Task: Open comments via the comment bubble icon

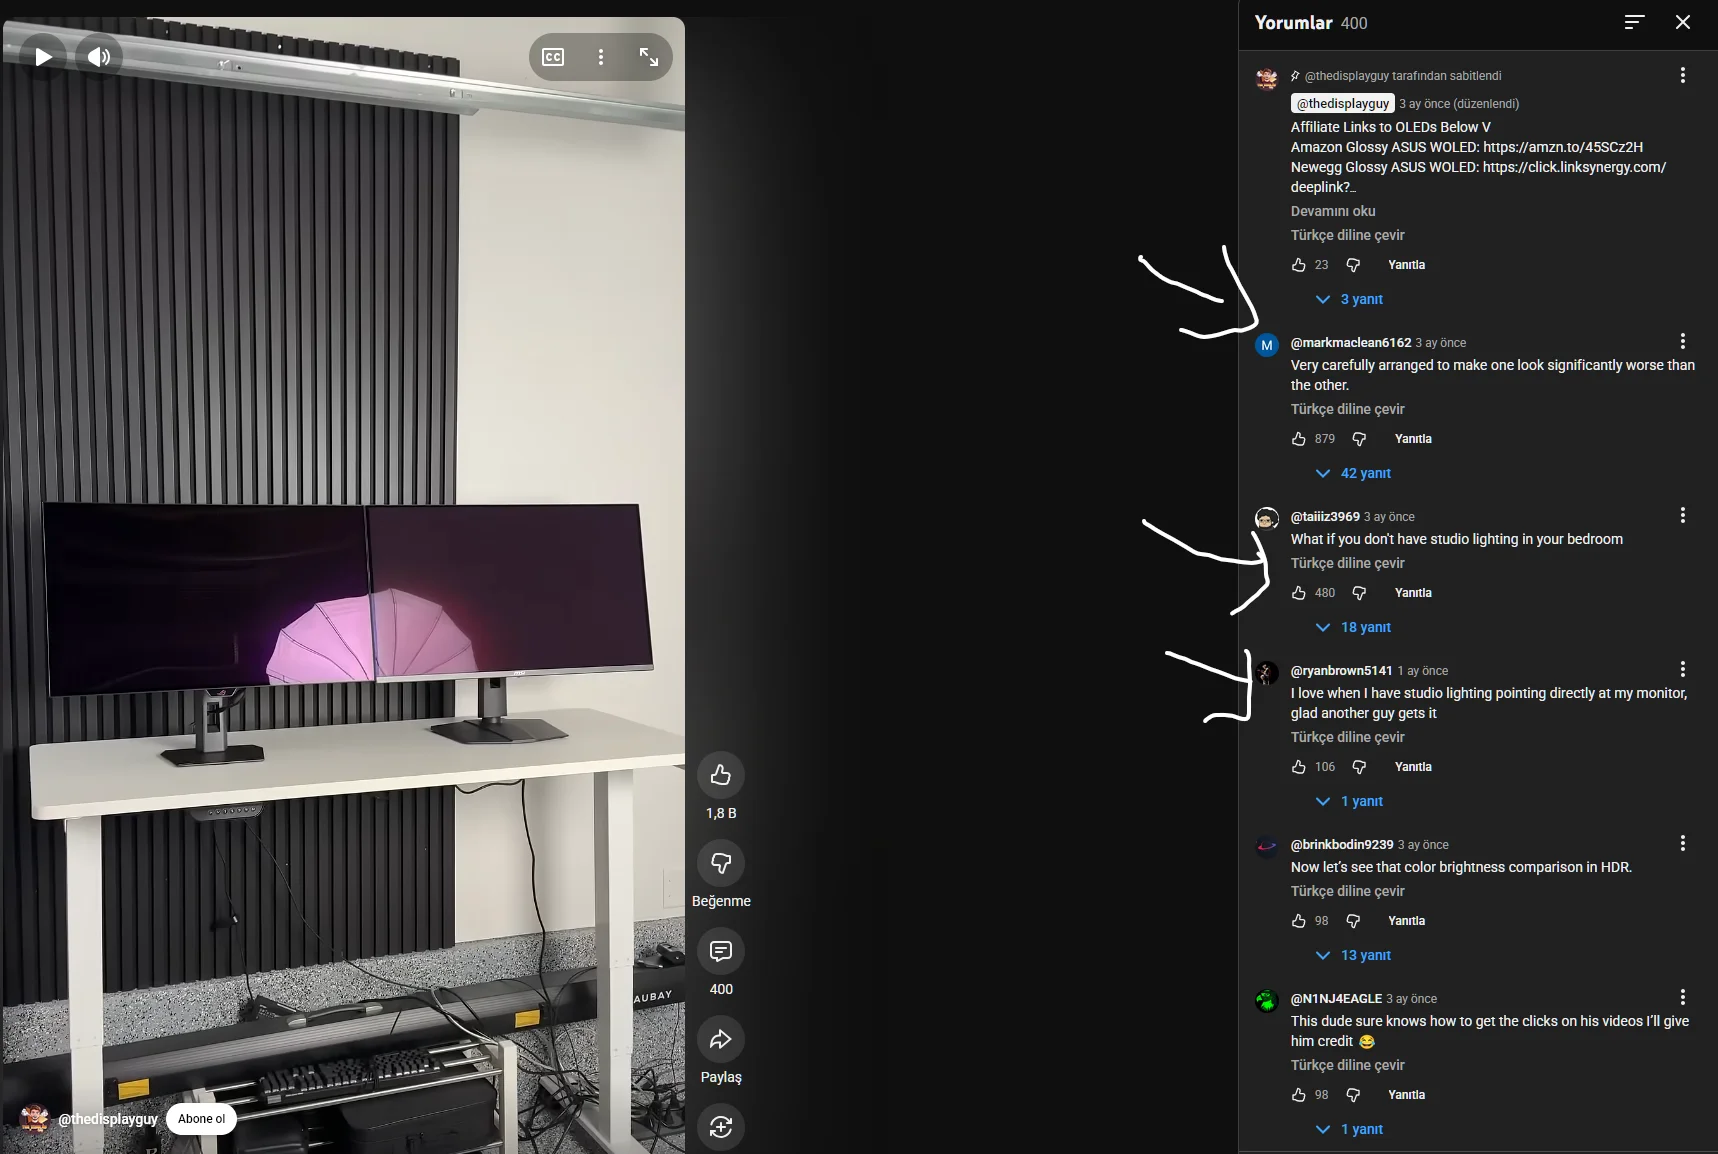Action: click(x=721, y=951)
